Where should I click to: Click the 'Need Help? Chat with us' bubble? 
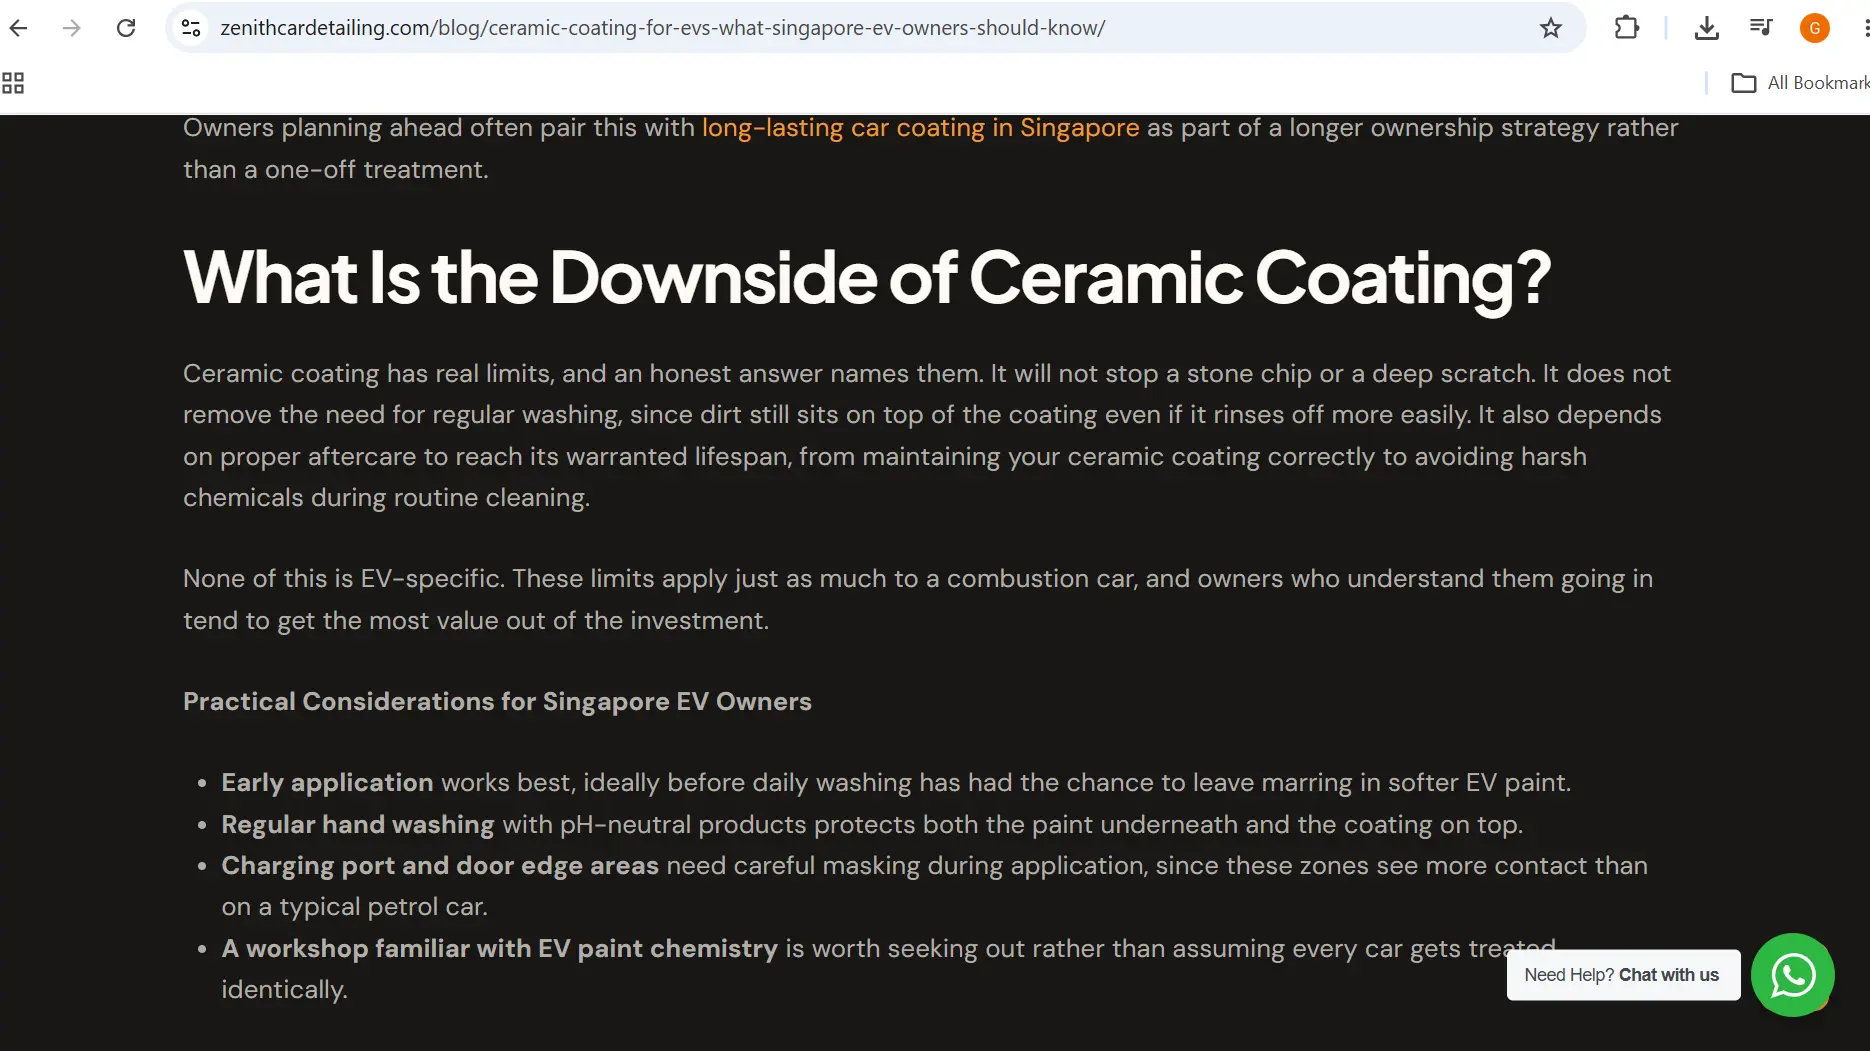(1623, 975)
